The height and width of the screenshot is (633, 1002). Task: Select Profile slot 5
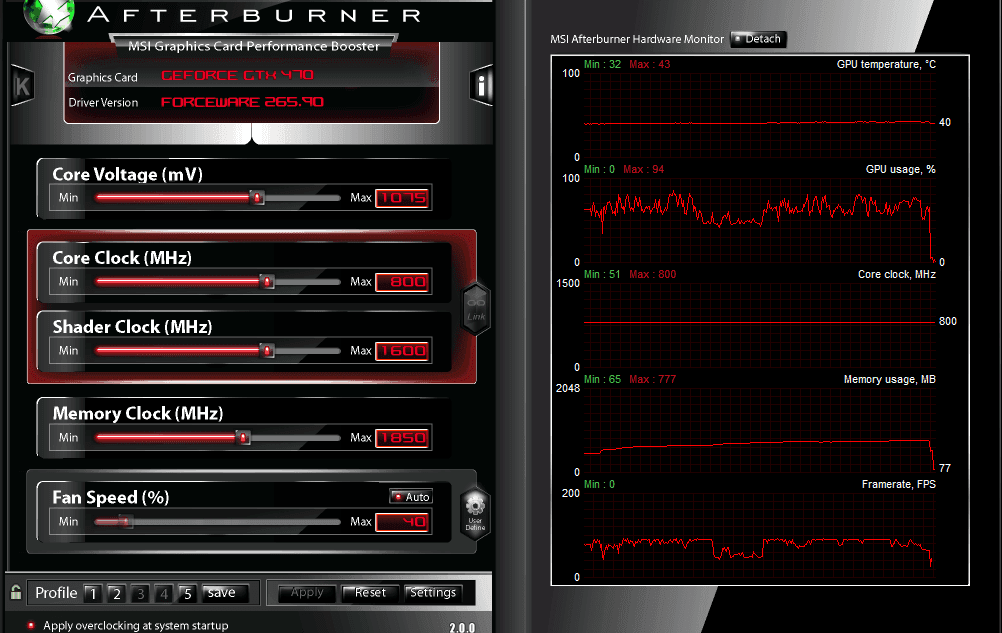coord(187,593)
